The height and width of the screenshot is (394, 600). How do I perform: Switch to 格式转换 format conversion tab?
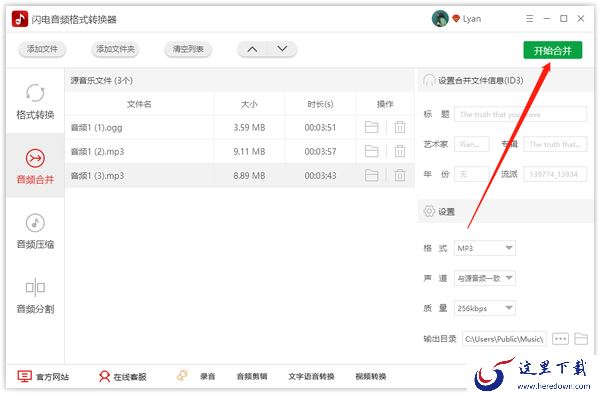pos(35,101)
